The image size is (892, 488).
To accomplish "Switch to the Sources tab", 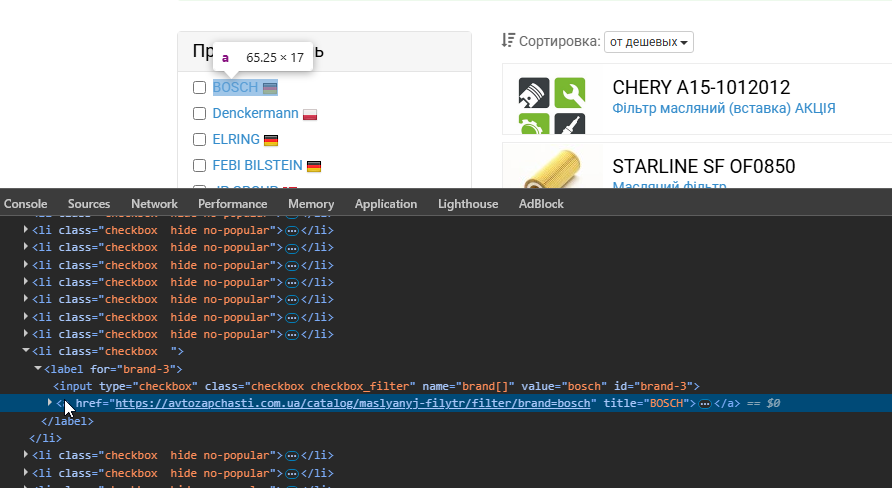I will [89, 204].
